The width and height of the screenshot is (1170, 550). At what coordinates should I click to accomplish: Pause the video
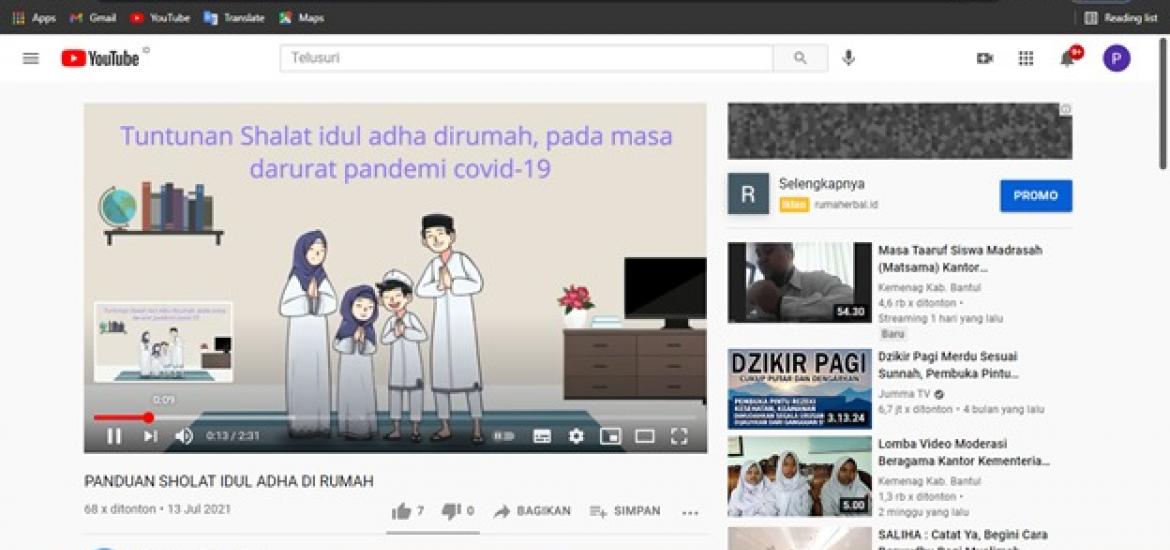click(x=114, y=436)
